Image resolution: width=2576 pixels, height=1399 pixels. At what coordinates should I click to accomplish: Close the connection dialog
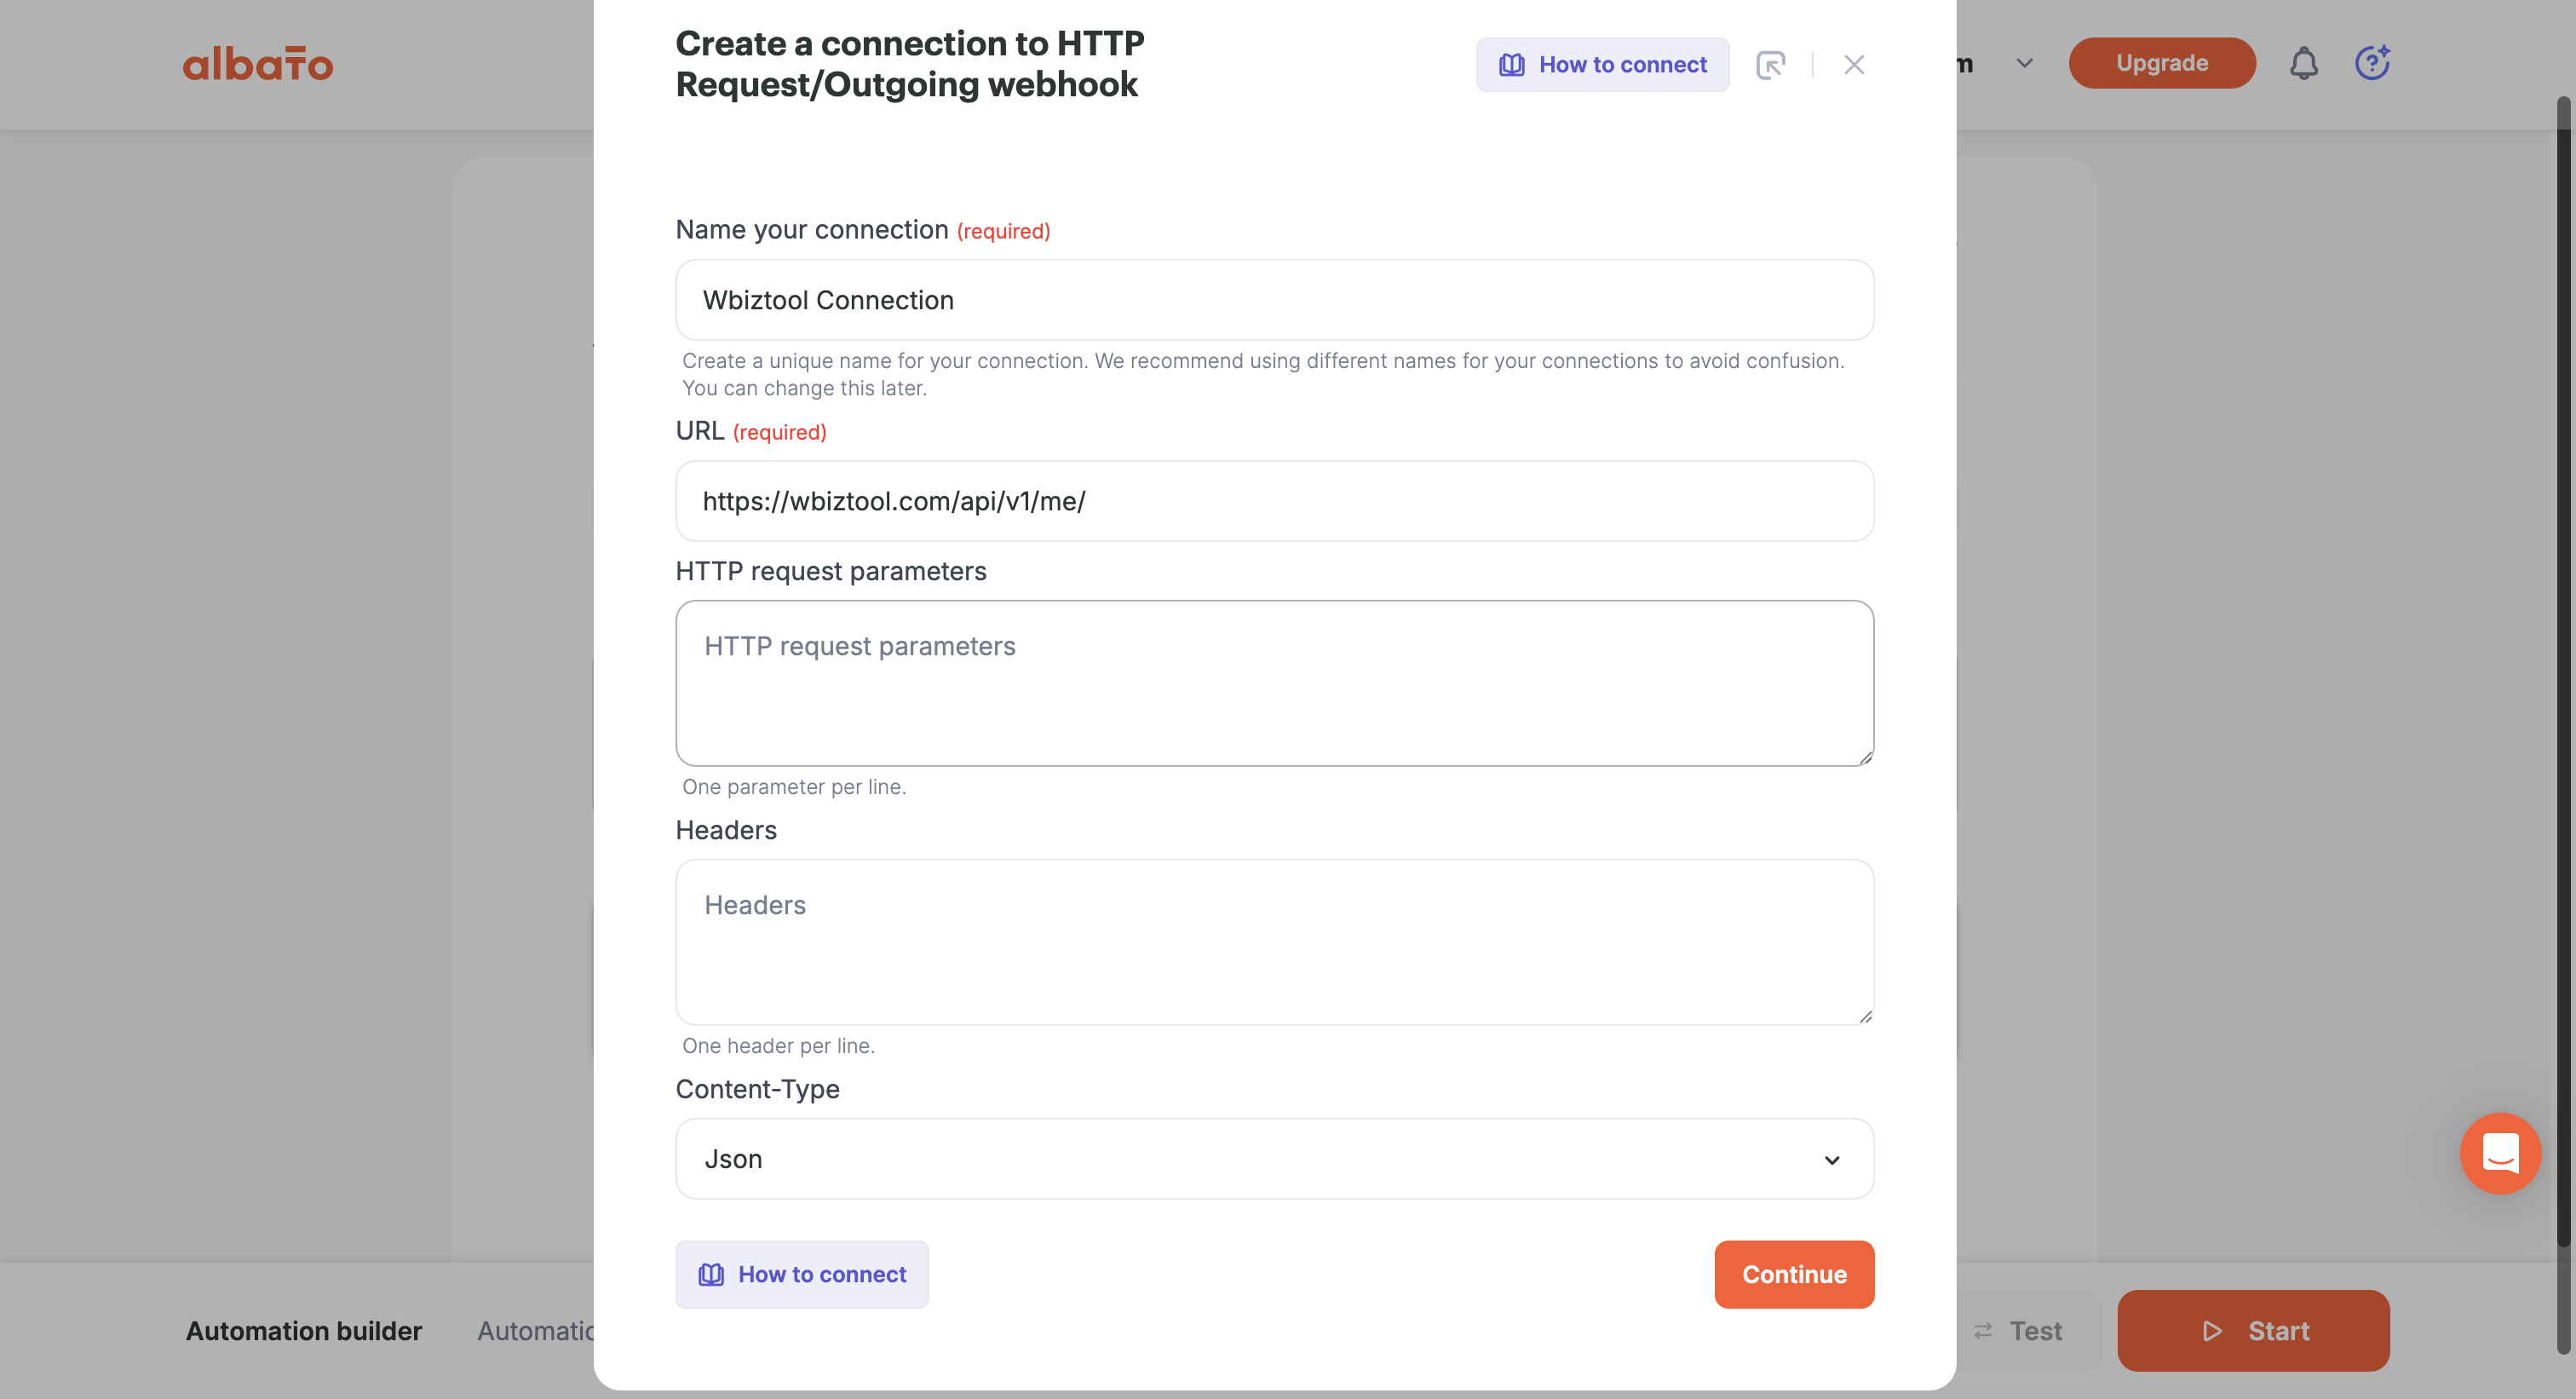[x=1854, y=65]
